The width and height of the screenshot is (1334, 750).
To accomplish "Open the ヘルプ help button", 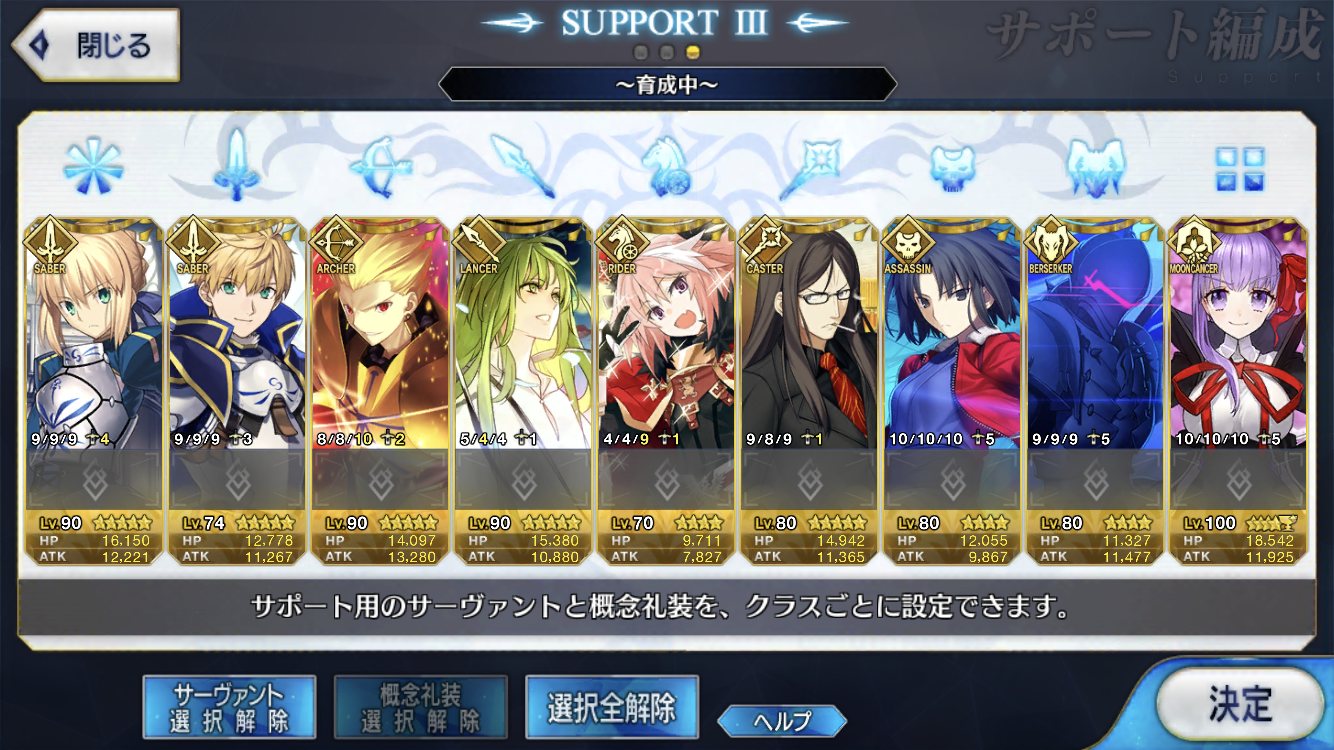I will click(781, 720).
